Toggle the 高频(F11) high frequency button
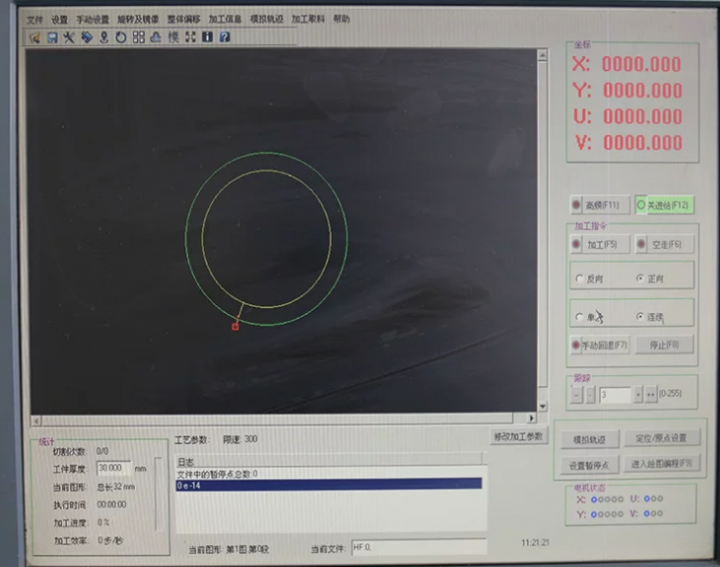This screenshot has height=567, width=720. click(599, 205)
